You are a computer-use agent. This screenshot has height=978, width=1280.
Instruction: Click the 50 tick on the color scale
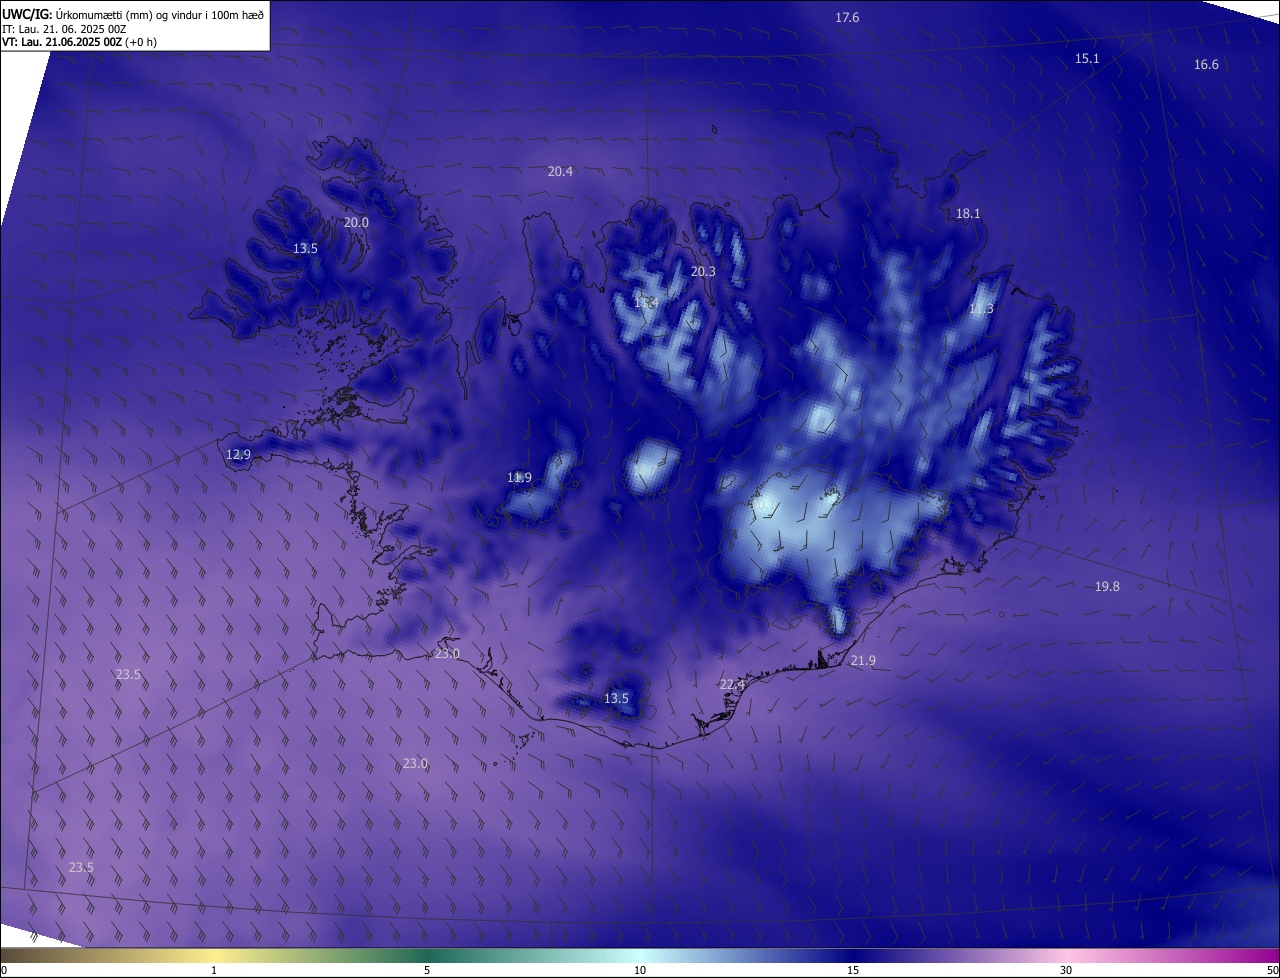[1272, 970]
